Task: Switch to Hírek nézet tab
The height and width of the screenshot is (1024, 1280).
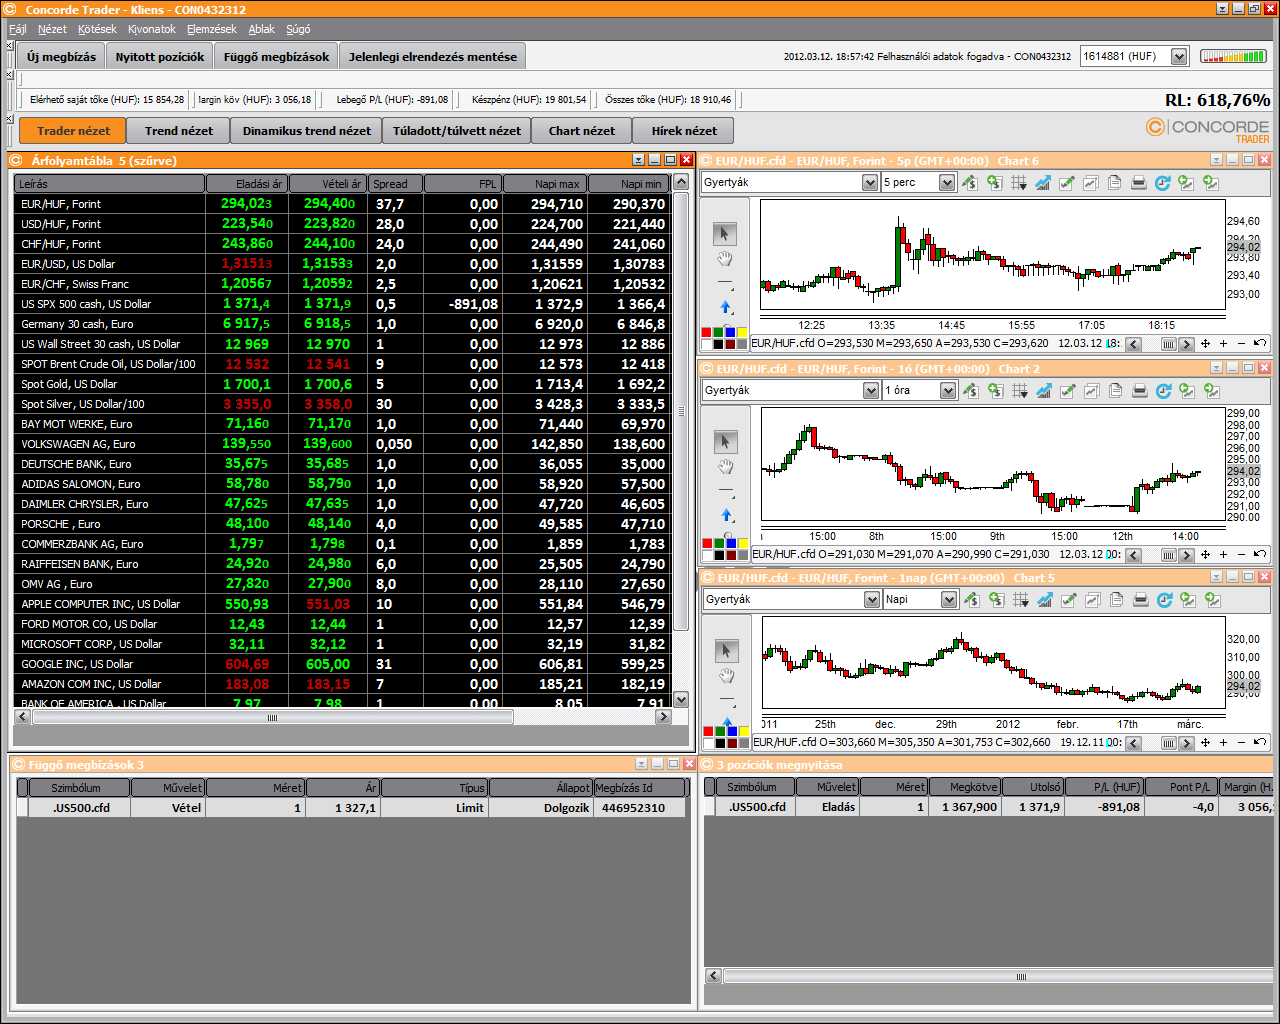Action: point(684,131)
